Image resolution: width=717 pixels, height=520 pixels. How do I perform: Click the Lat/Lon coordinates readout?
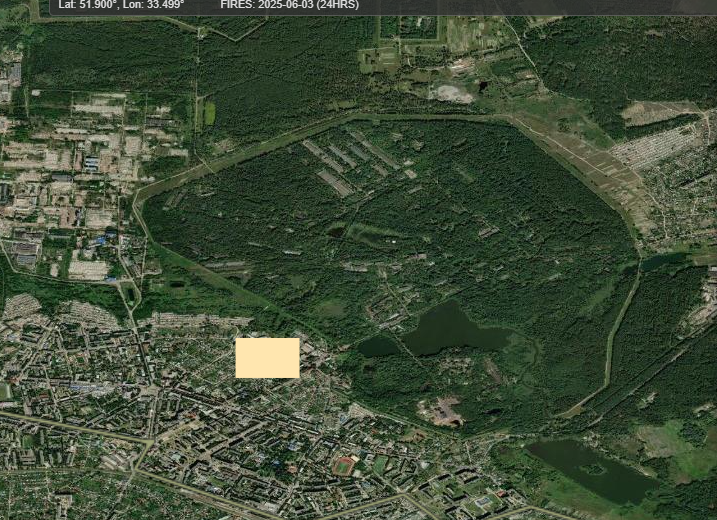point(121,5)
